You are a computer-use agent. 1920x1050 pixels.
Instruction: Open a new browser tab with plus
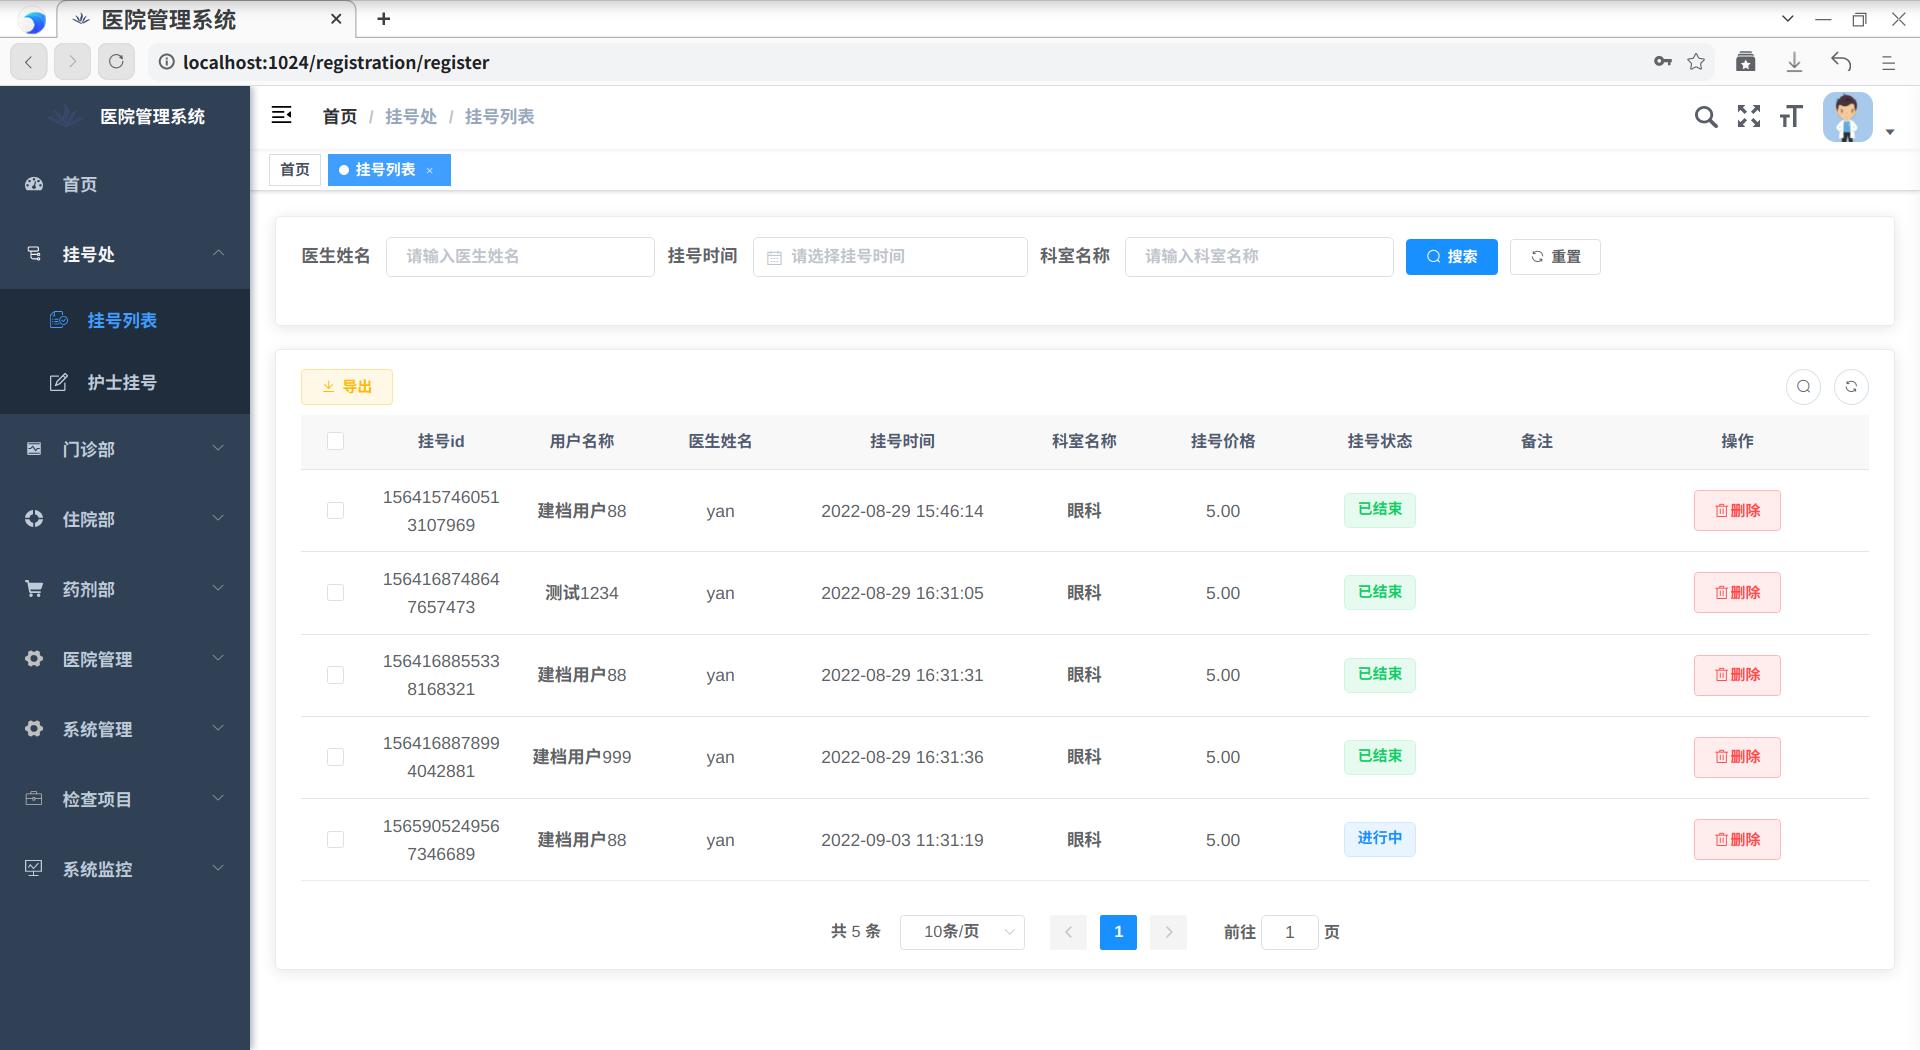click(384, 18)
